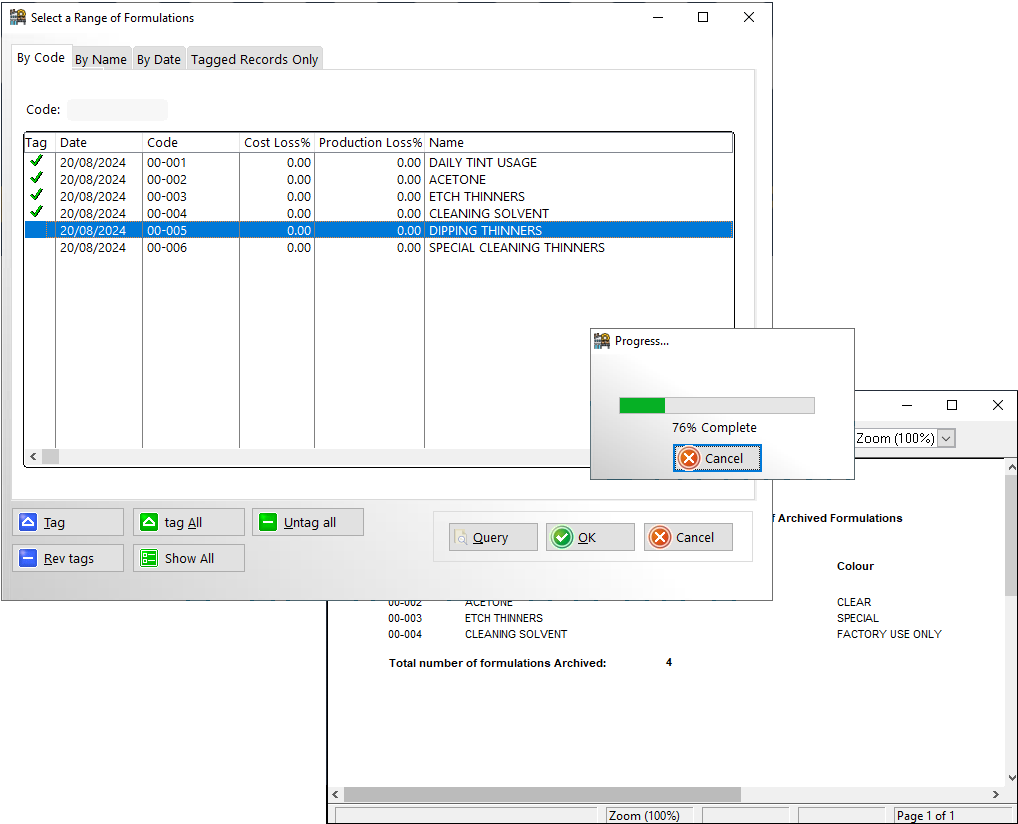Toggle tag checkmark on CLEANING SOLVENT row

click(37, 212)
